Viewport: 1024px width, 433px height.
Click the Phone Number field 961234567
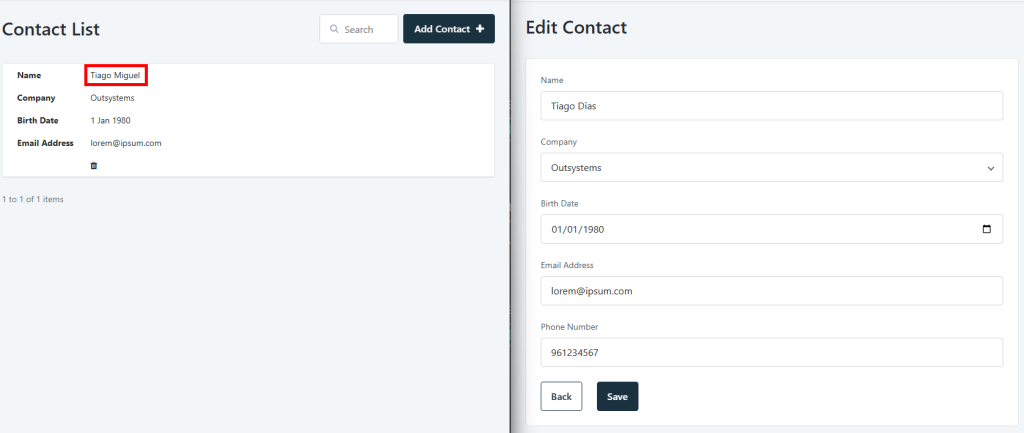click(x=771, y=353)
